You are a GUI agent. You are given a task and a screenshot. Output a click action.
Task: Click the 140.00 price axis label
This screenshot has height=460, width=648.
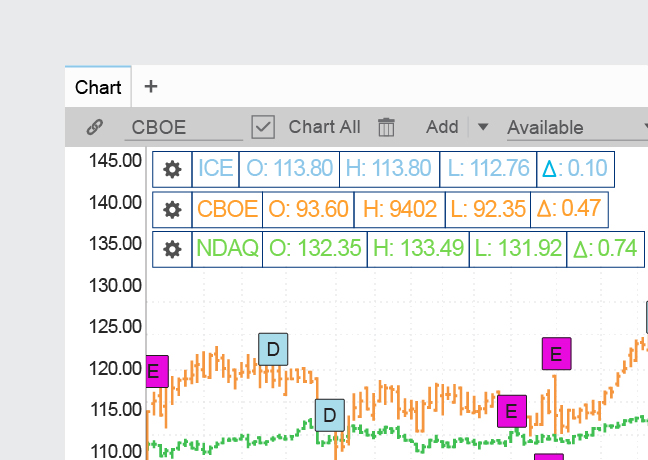pyautogui.click(x=115, y=203)
